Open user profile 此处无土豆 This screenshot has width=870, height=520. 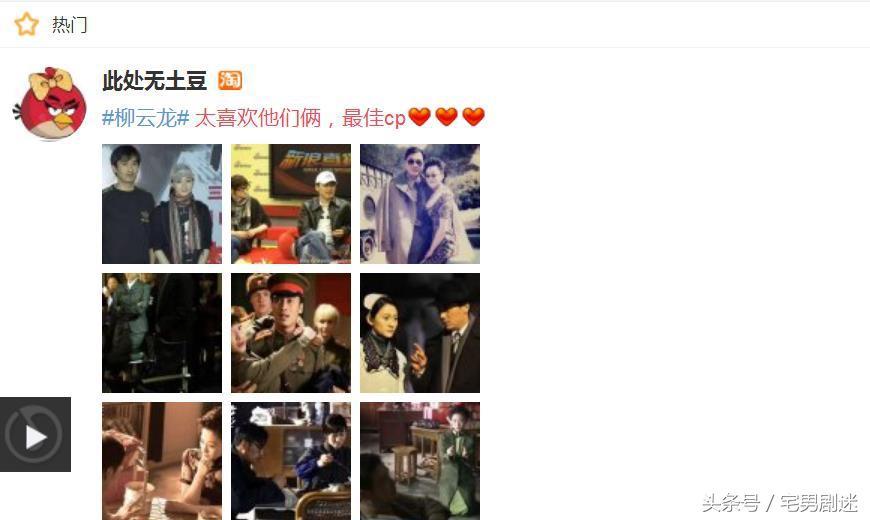coord(154,81)
